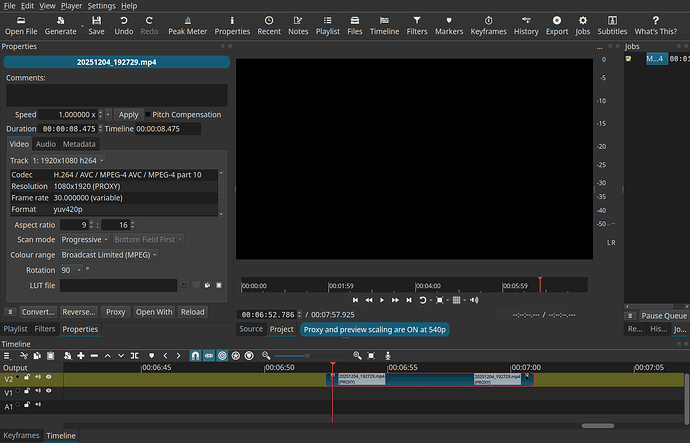This screenshot has width=690, height=443.
Task: Open the timeline hamburger menu
Action: (7, 355)
